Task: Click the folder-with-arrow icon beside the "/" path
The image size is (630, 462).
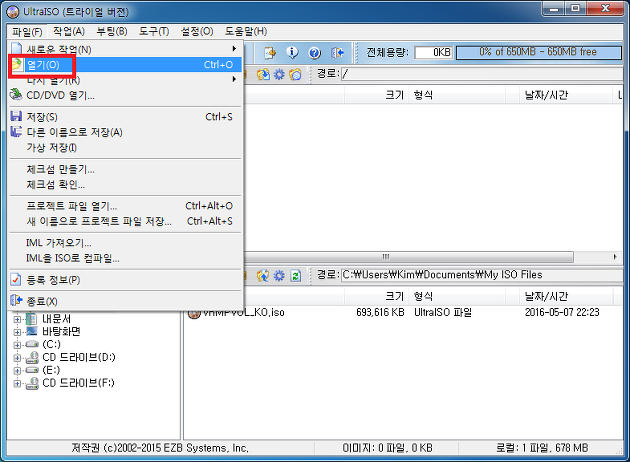Action: [263, 74]
